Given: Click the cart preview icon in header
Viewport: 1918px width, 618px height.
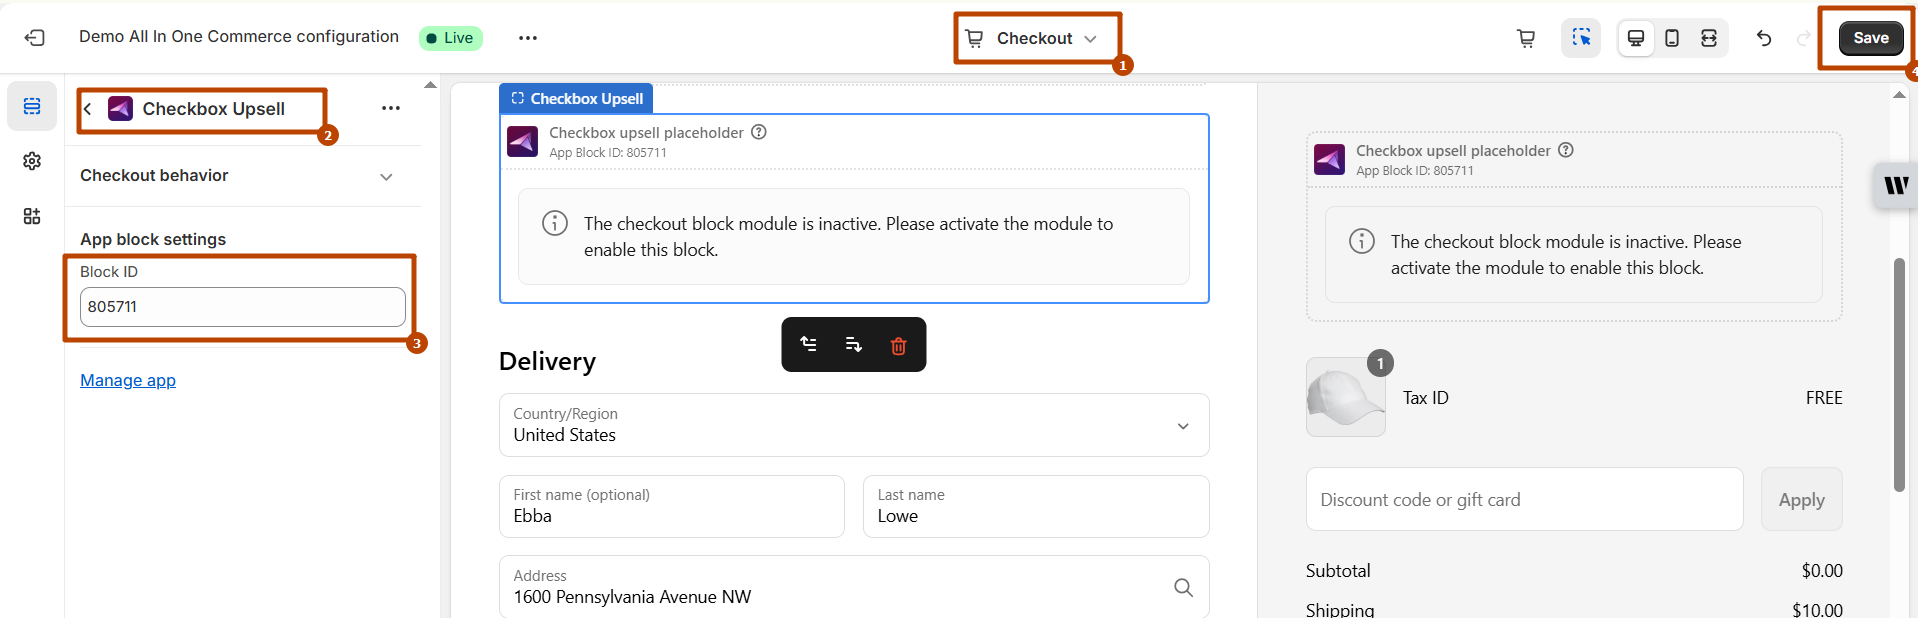Looking at the screenshot, I should point(1525,38).
